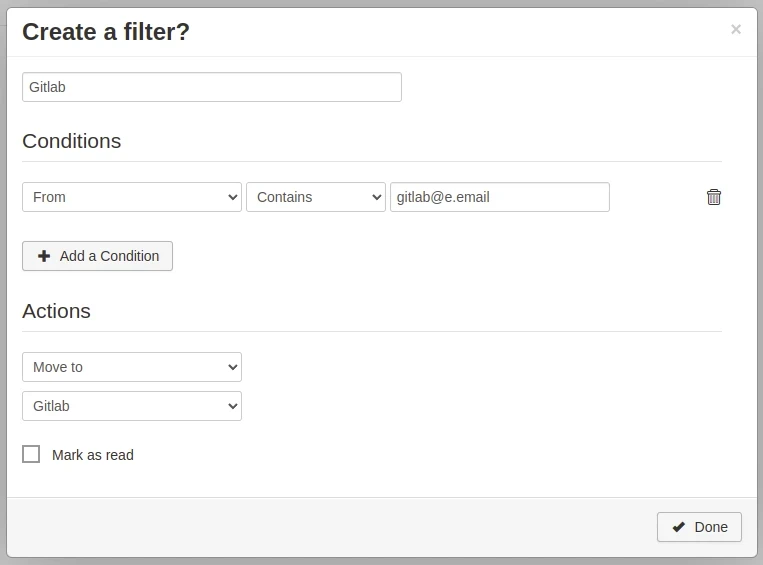Viewport: 763px width, 565px height.
Task: Click the Actions section heading
Action: (56, 311)
